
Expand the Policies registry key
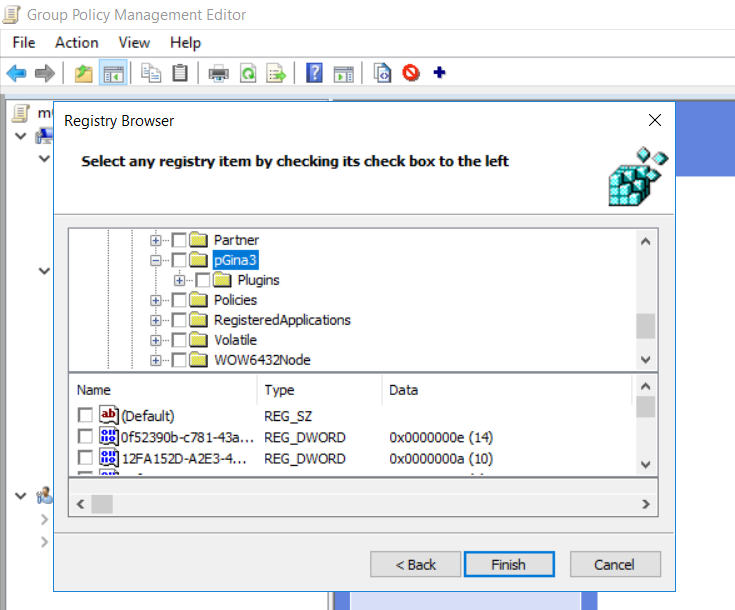pyautogui.click(x=156, y=300)
